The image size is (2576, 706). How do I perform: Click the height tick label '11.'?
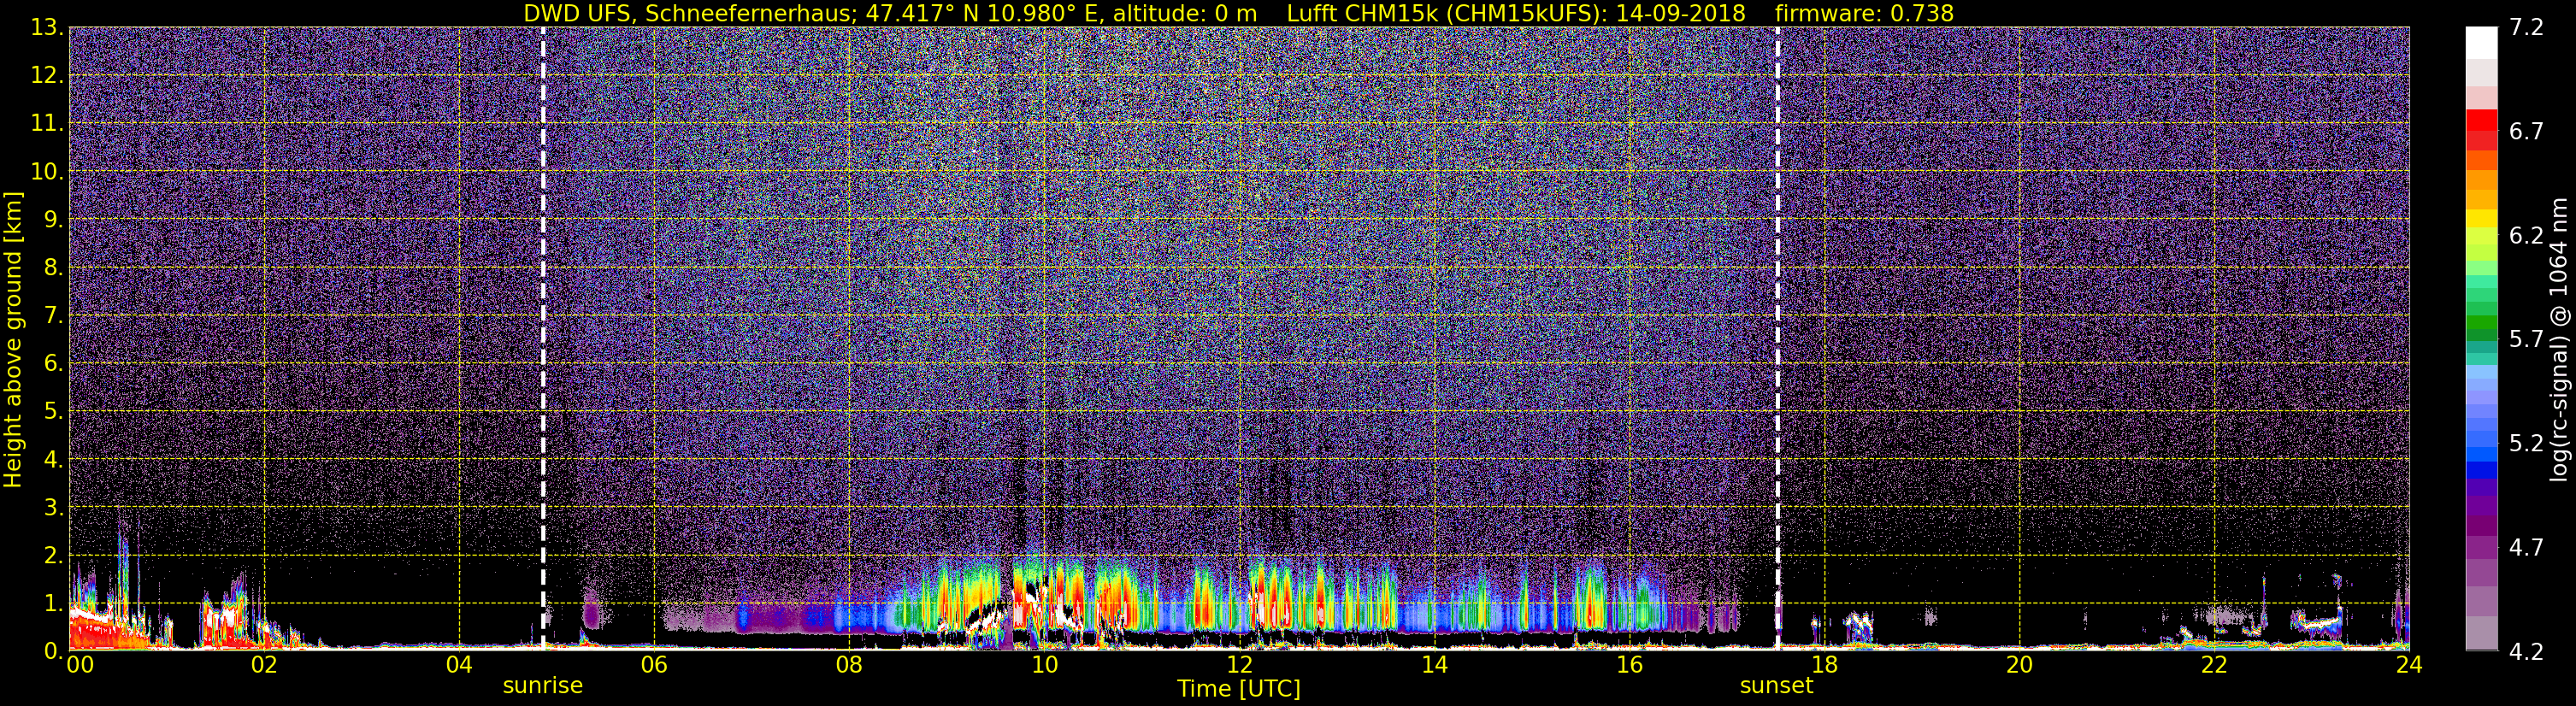[x=47, y=124]
